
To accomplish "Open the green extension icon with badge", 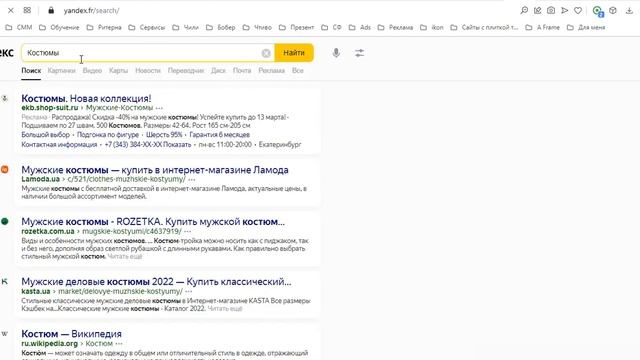I will pyautogui.click(x=598, y=11).
